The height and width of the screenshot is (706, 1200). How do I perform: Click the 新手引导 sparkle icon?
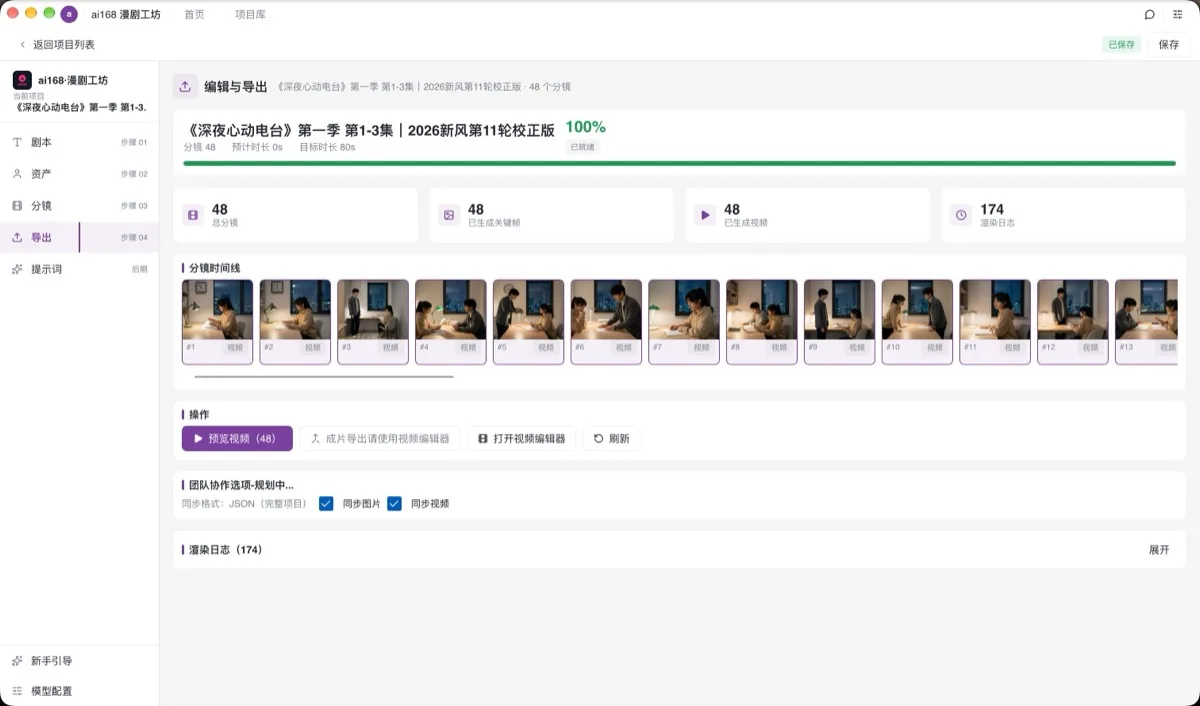pos(17,661)
